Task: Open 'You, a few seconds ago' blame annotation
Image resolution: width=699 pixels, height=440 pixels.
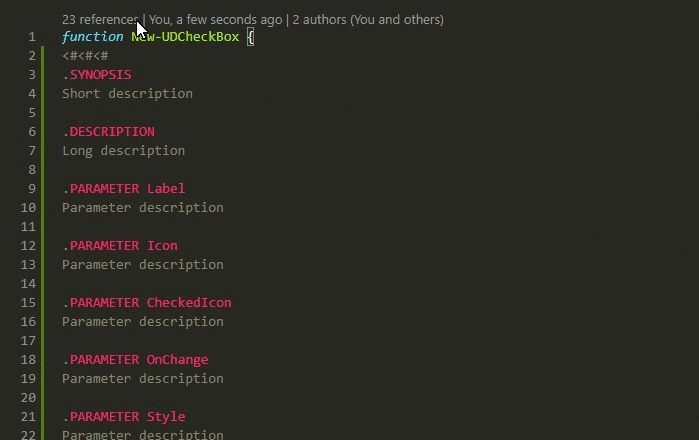Action: pyautogui.click(x=216, y=20)
